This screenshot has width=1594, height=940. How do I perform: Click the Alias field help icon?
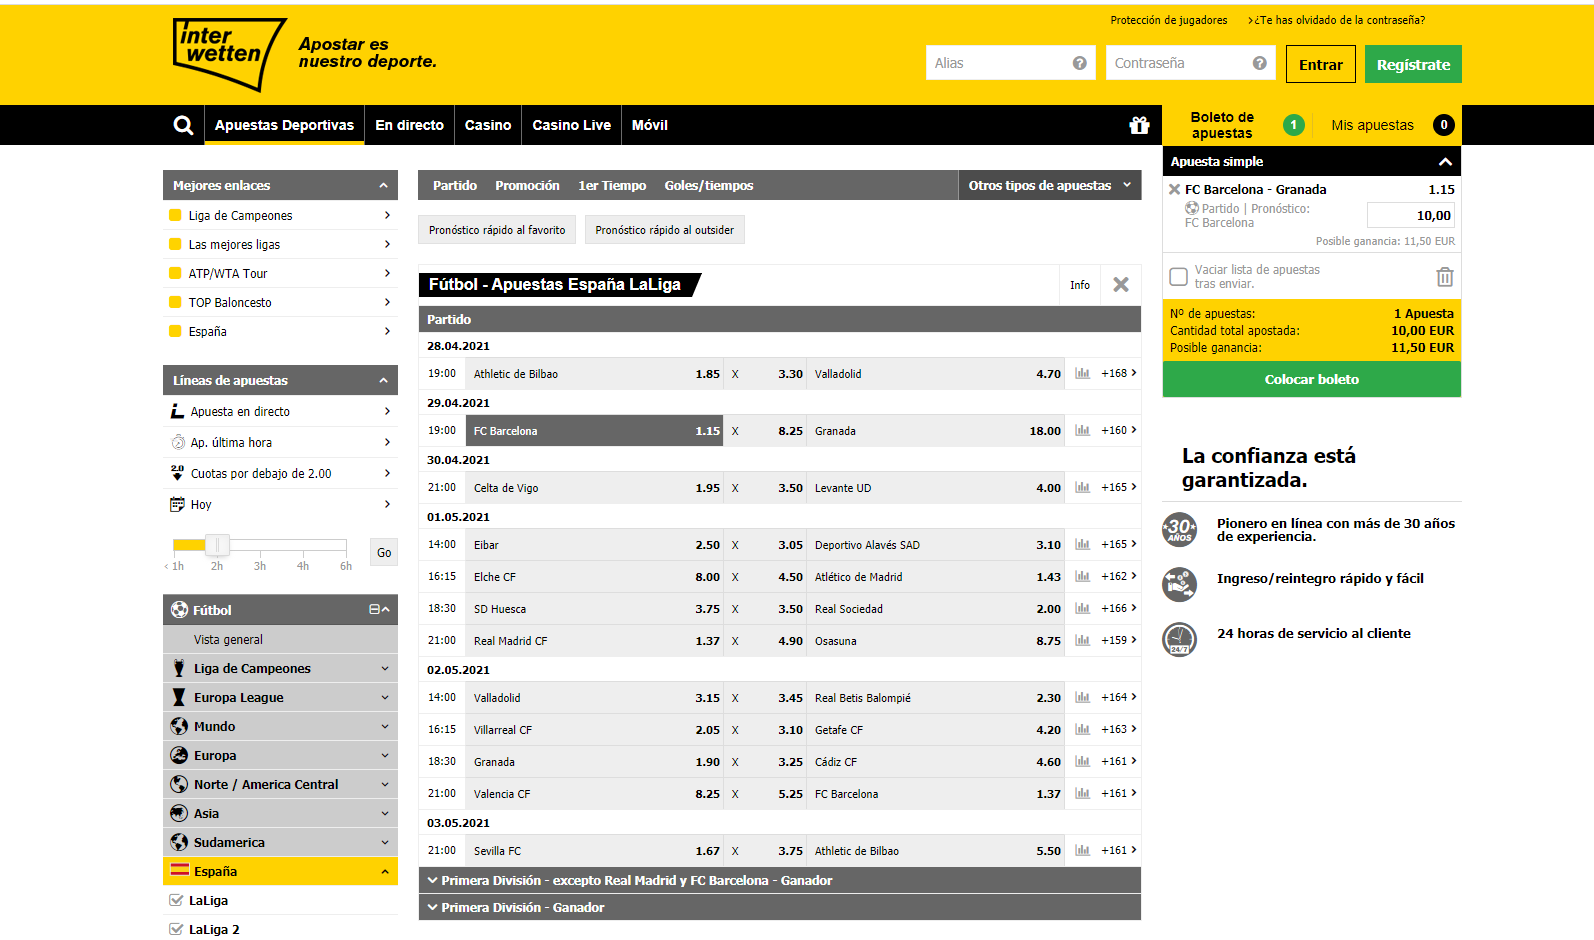click(1079, 63)
